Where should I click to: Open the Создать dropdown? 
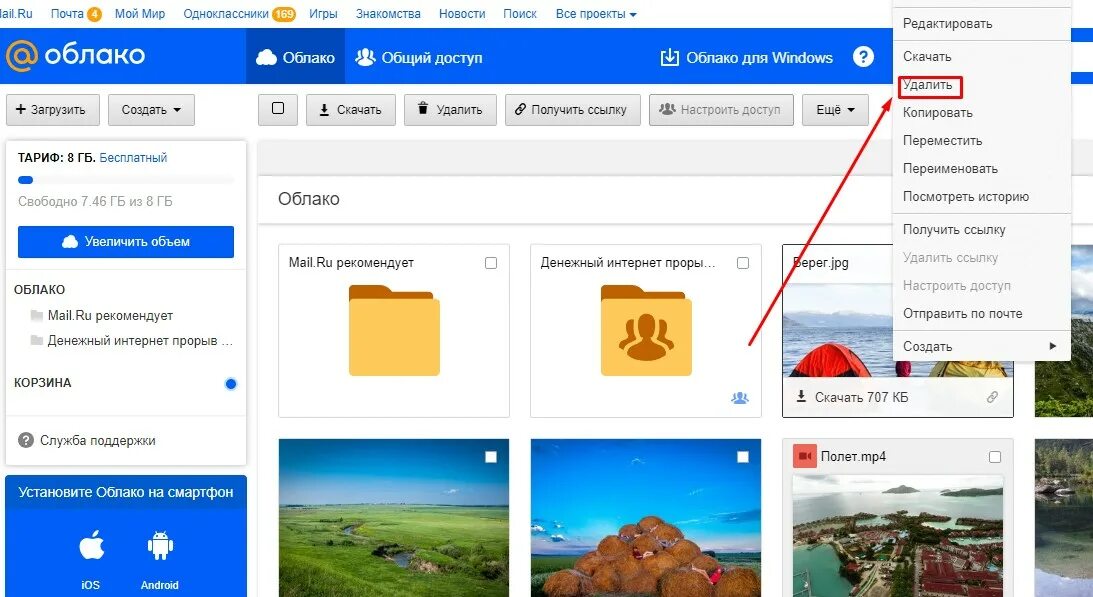pos(151,110)
